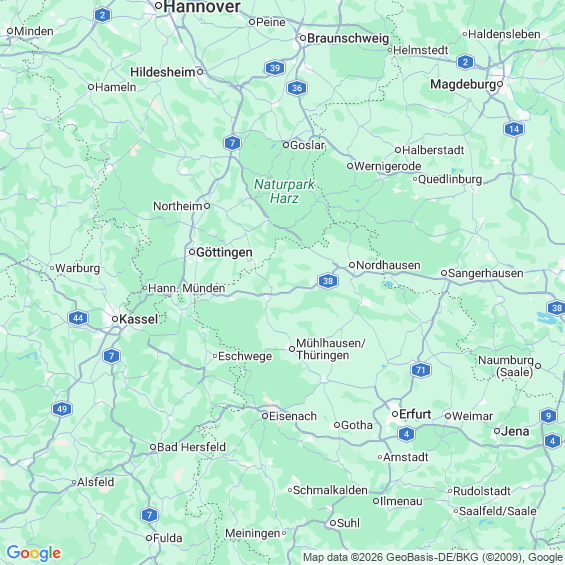The width and height of the screenshot is (565, 565).
Task: Click the Göttingen city marker
Action: click(x=192, y=252)
